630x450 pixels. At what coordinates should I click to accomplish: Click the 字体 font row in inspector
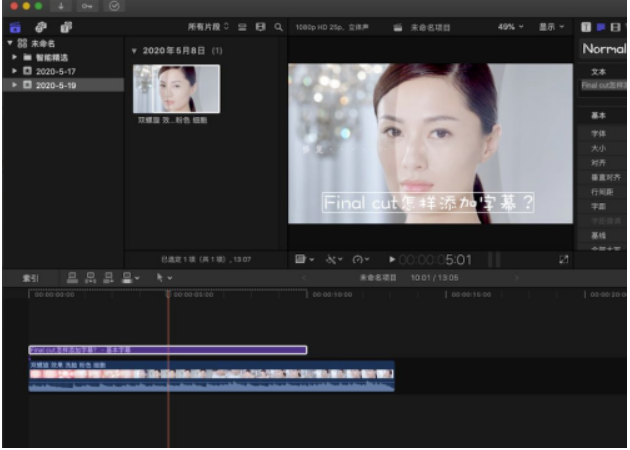602,133
